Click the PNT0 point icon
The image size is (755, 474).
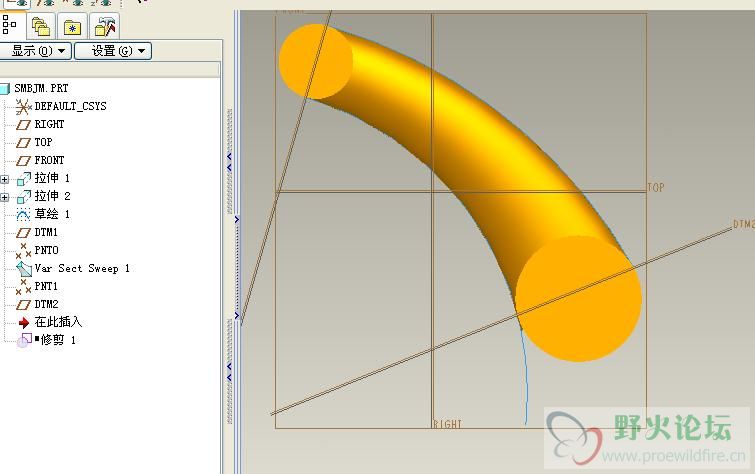(23, 250)
